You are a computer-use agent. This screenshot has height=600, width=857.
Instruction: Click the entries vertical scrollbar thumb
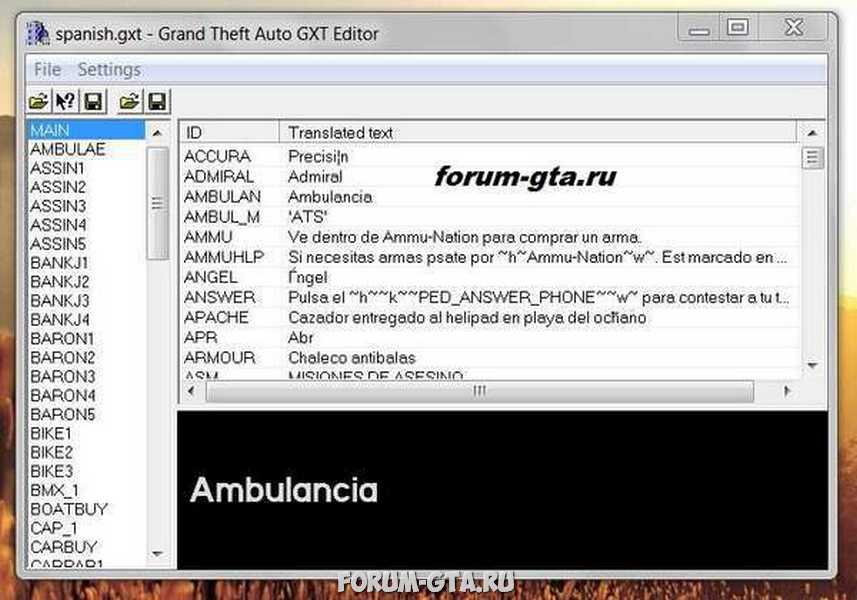point(812,158)
